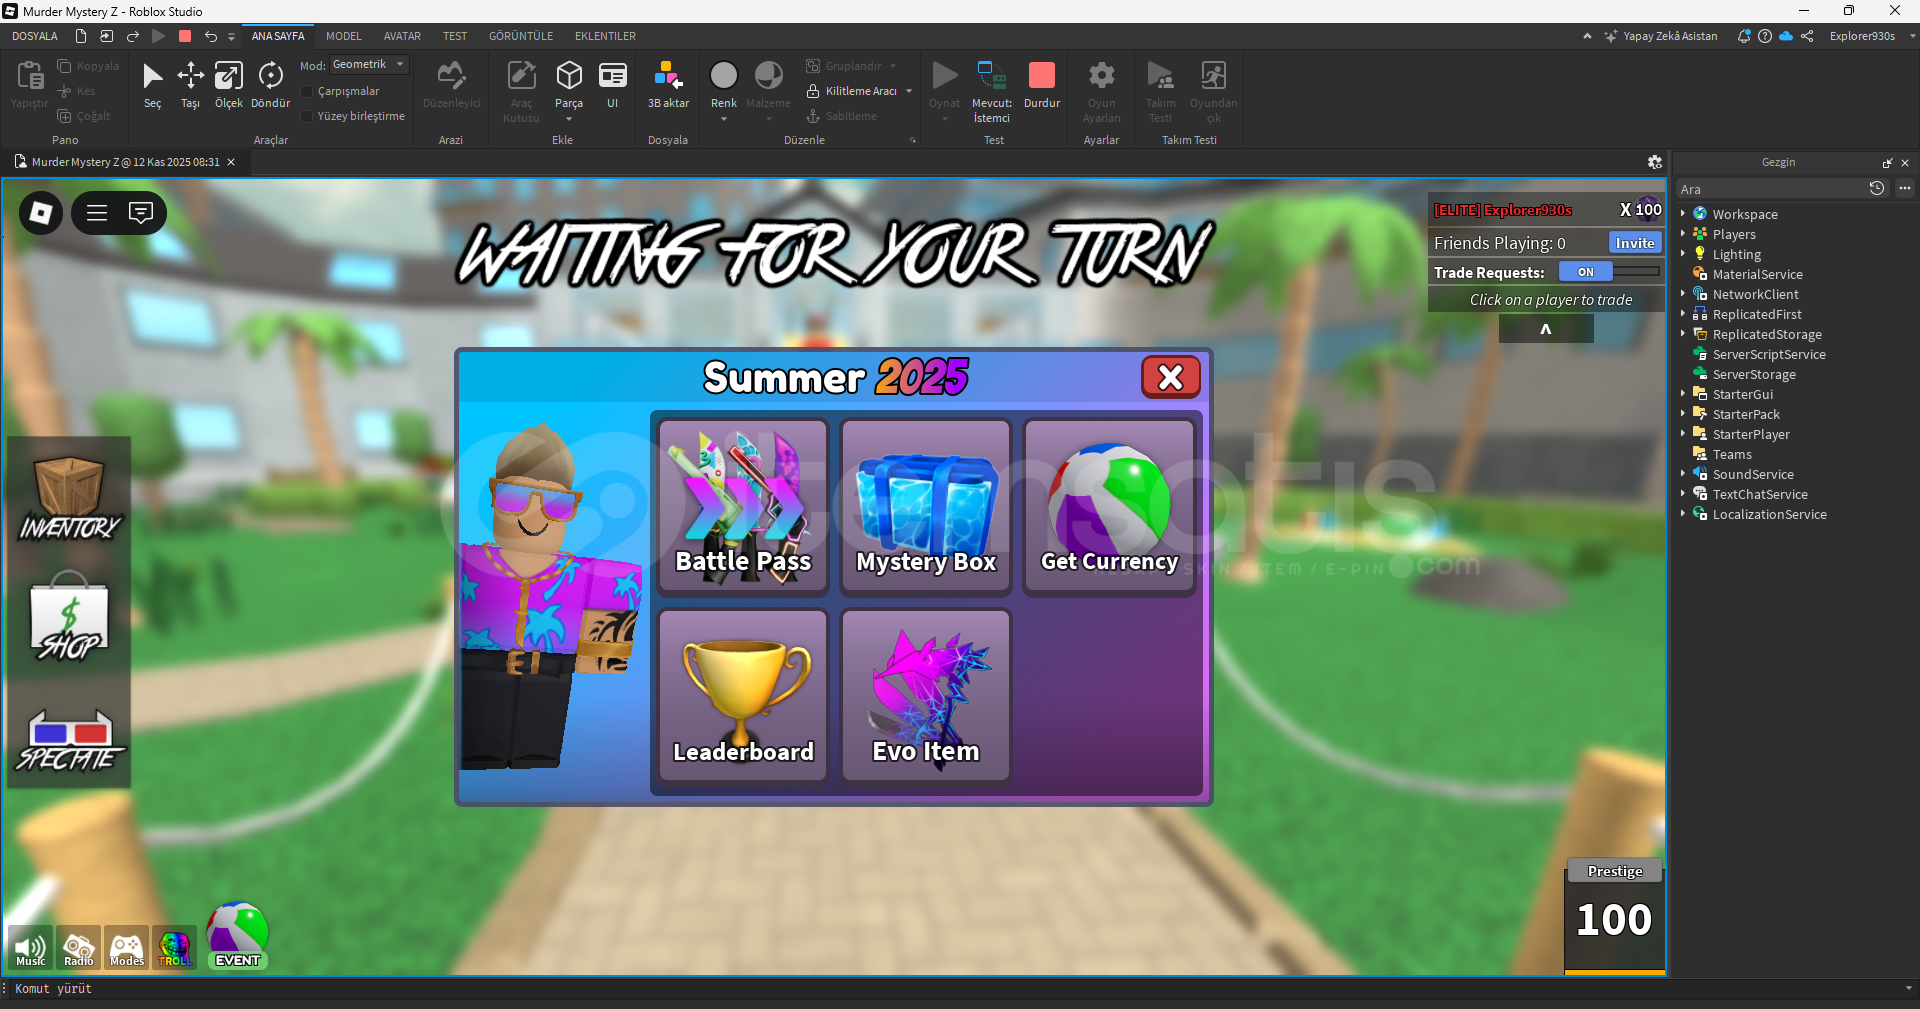Switch view with Mevcut: İstemci

992,90
